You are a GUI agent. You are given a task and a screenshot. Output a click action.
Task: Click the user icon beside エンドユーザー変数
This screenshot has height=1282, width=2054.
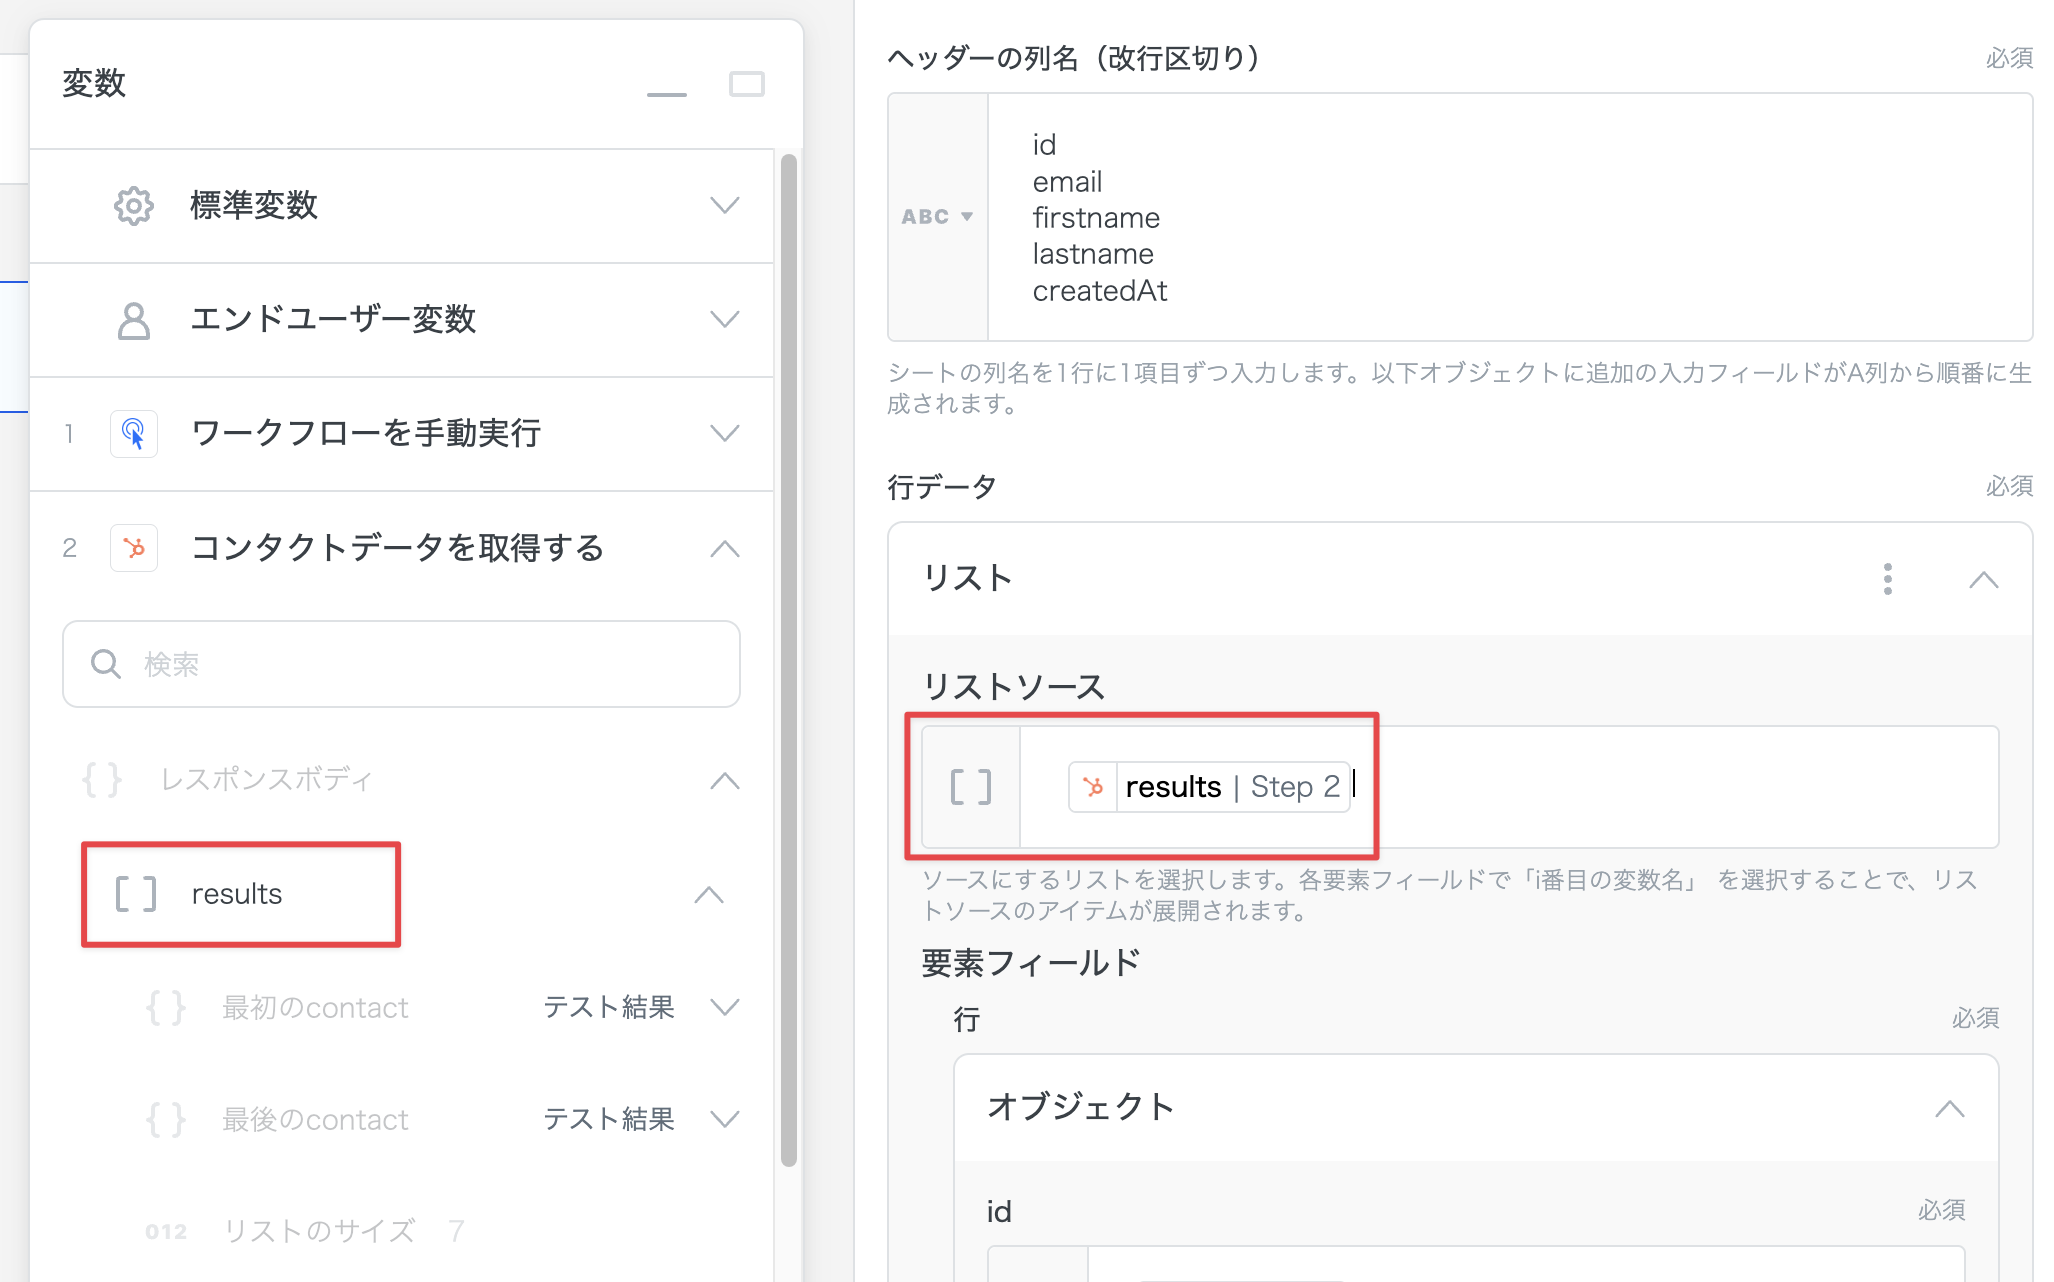pyautogui.click(x=133, y=320)
